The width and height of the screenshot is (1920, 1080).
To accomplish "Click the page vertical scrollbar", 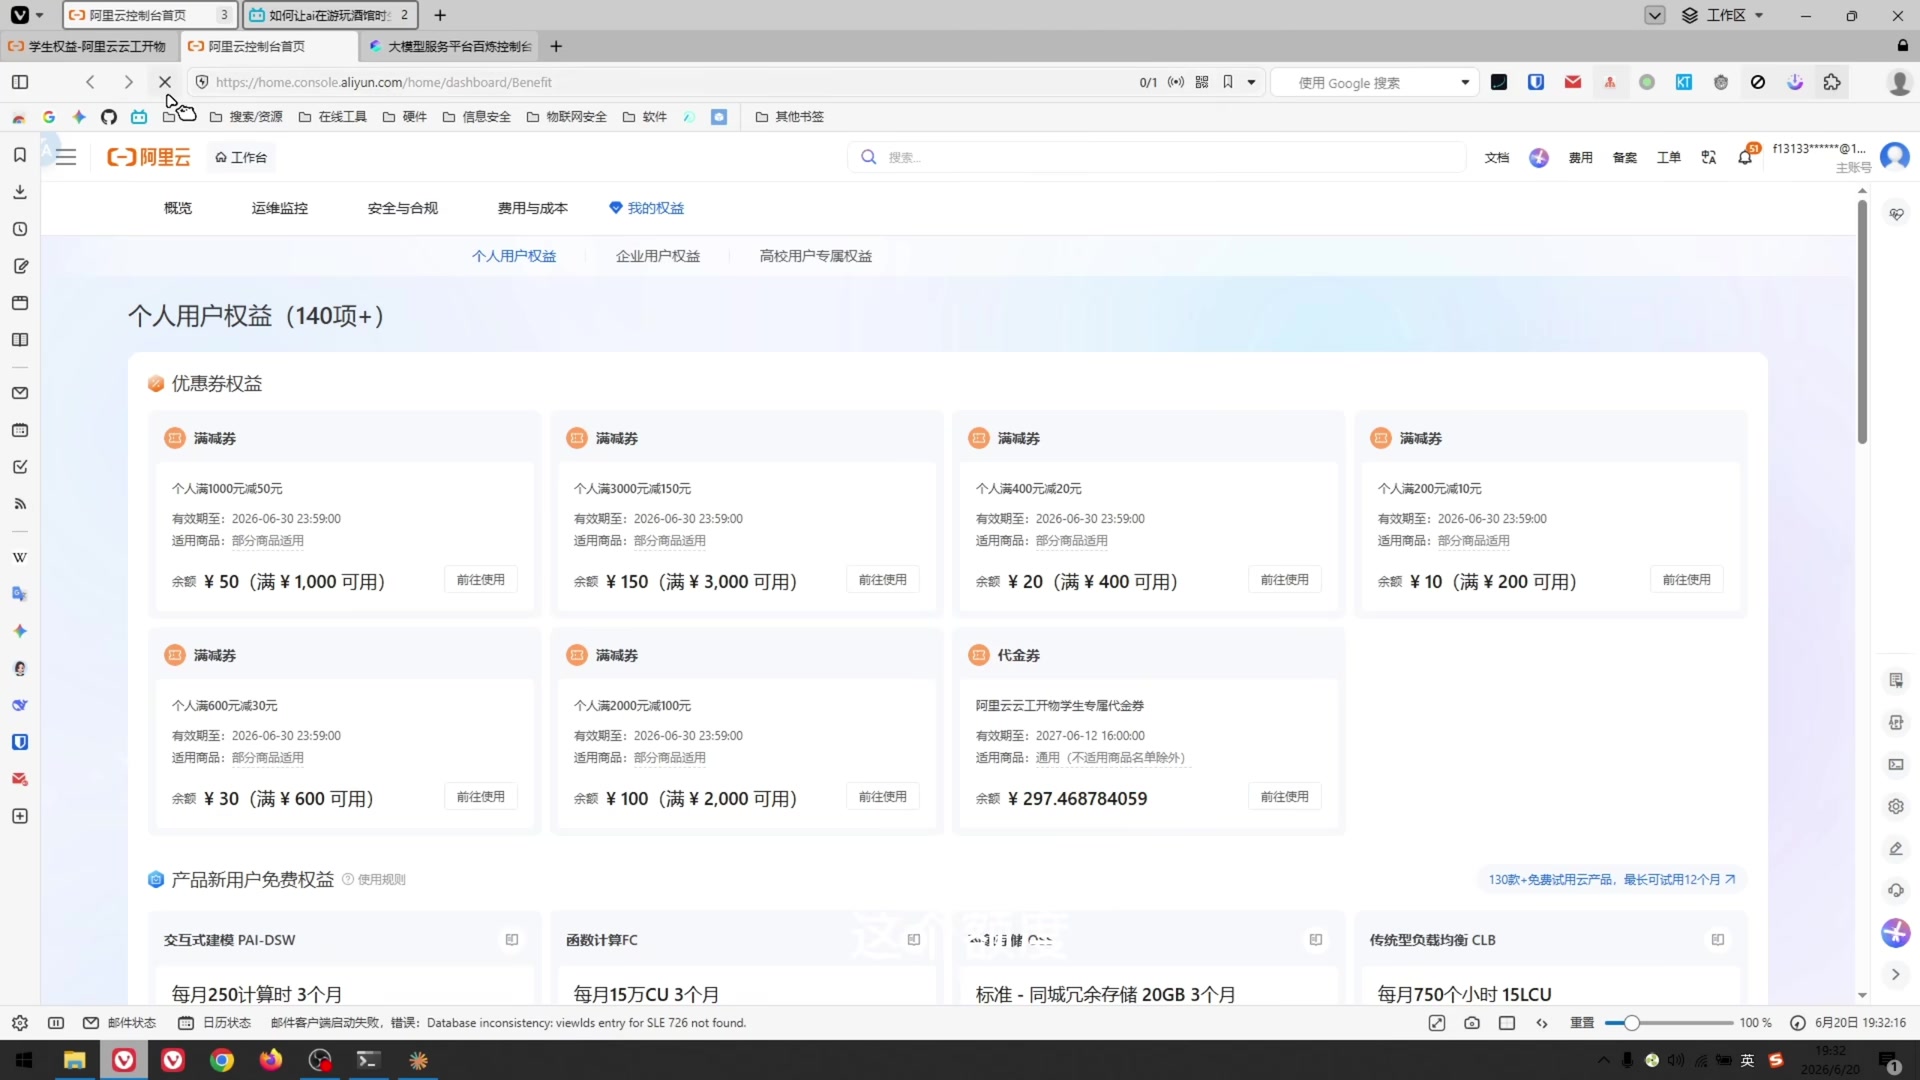I will coord(1862,320).
